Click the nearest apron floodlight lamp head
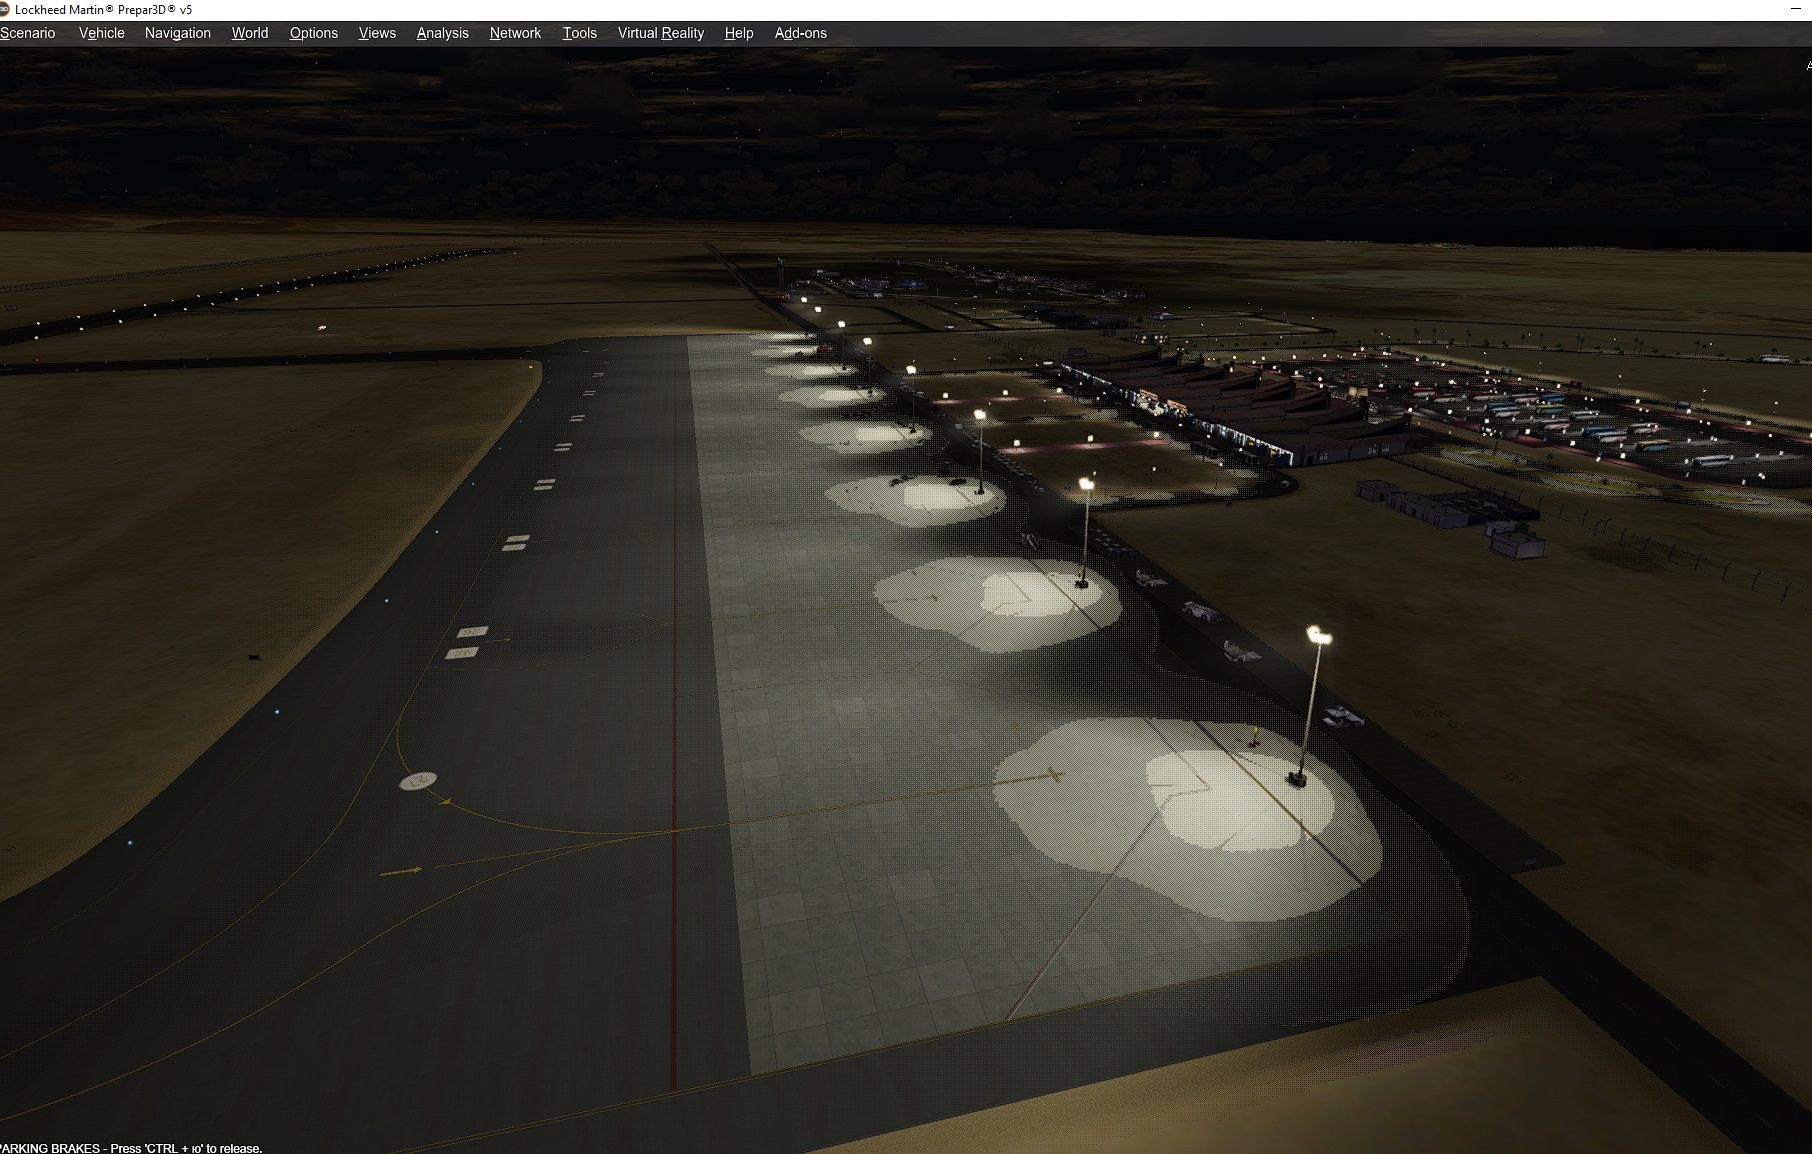Viewport: 1812px width, 1154px height. tap(1319, 634)
